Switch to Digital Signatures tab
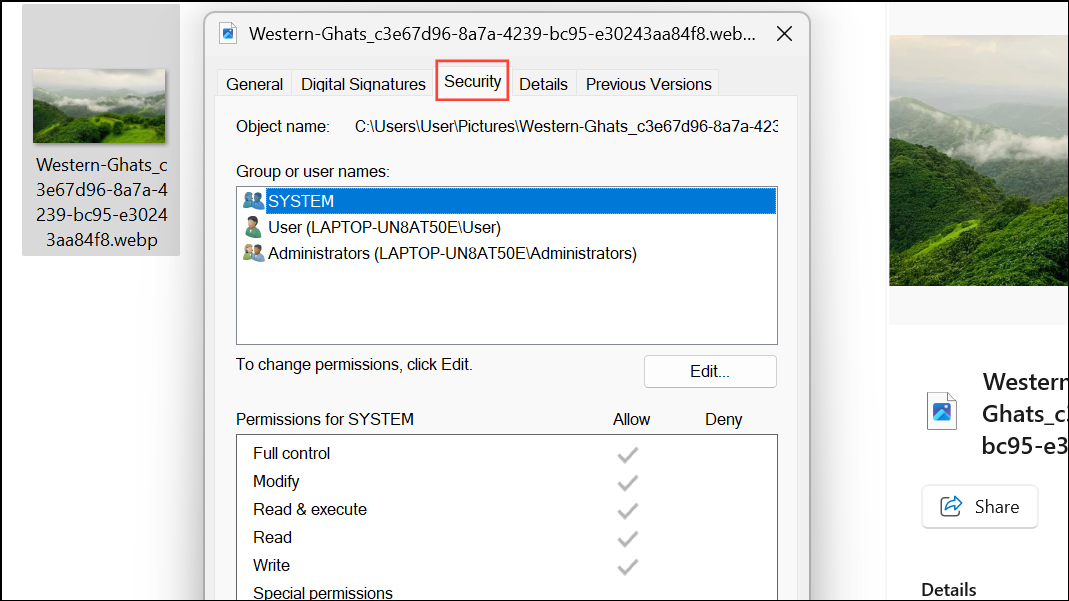 363,84
